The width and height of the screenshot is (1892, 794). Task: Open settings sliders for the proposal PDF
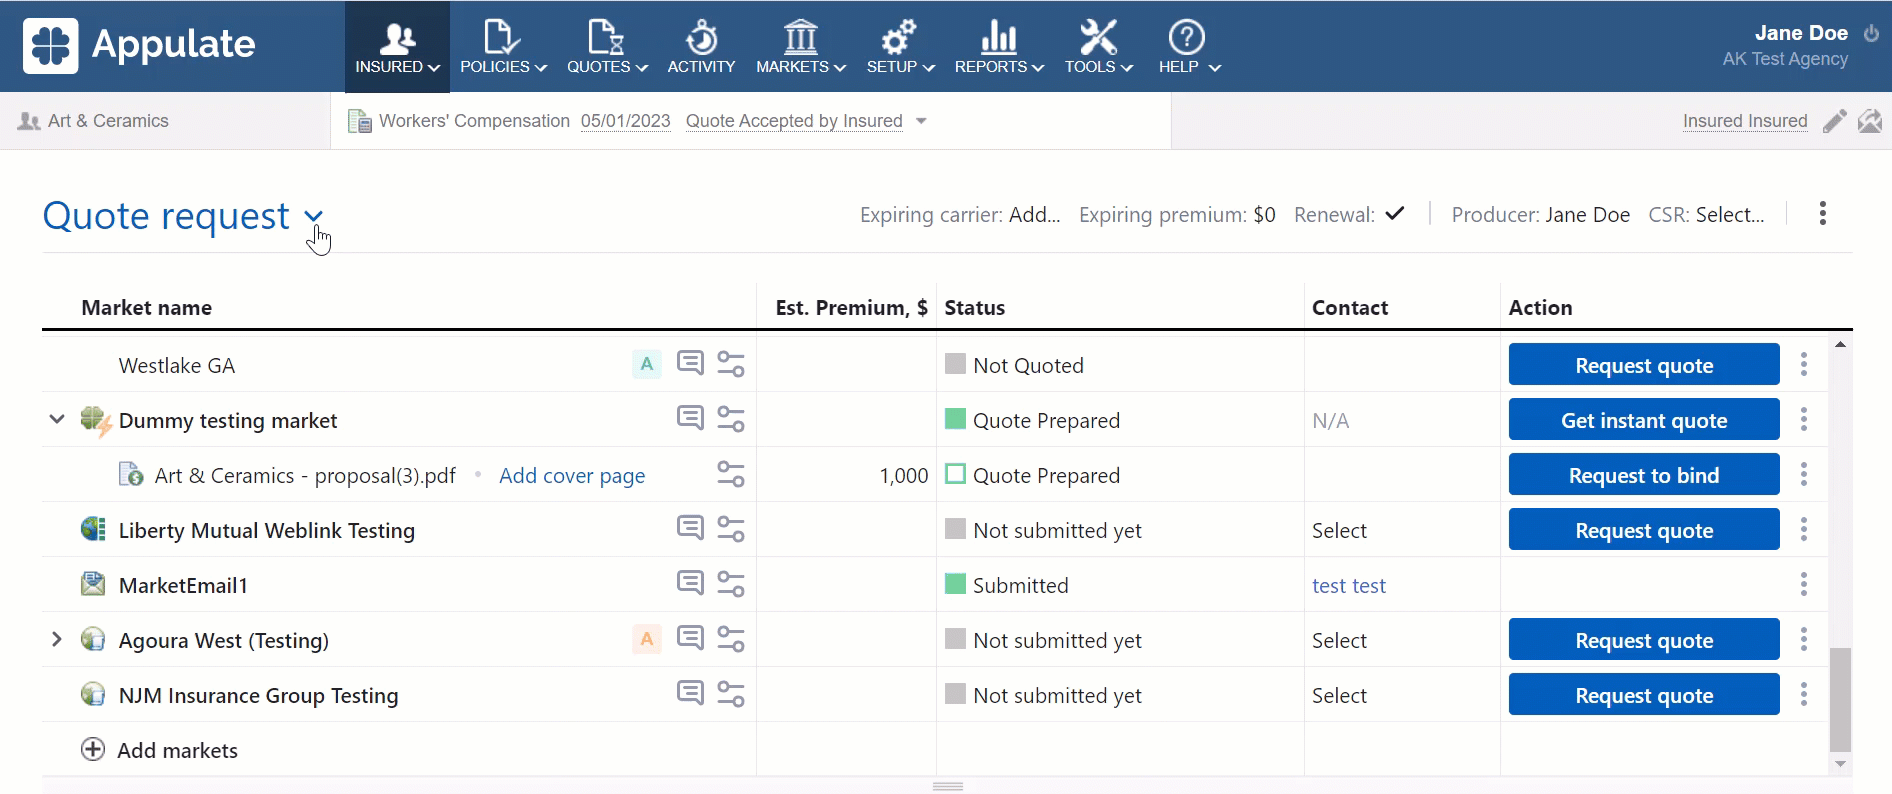point(731,475)
